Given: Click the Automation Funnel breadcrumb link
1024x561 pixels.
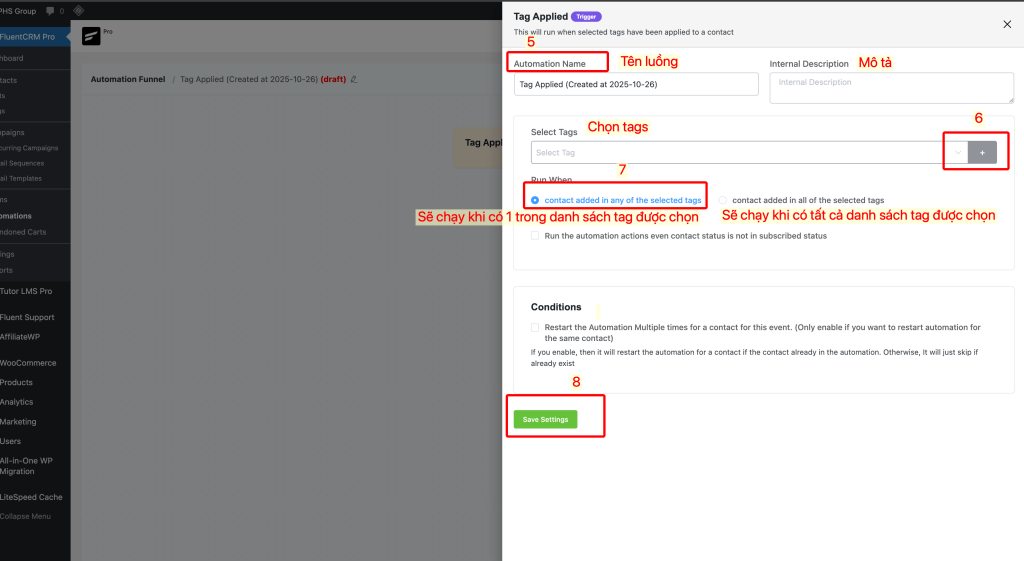Looking at the screenshot, I should 128,79.
